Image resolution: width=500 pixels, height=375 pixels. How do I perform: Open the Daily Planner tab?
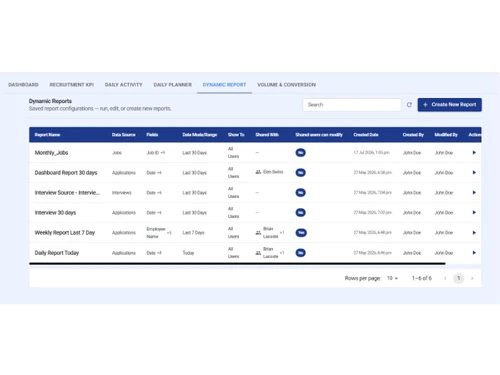click(173, 85)
